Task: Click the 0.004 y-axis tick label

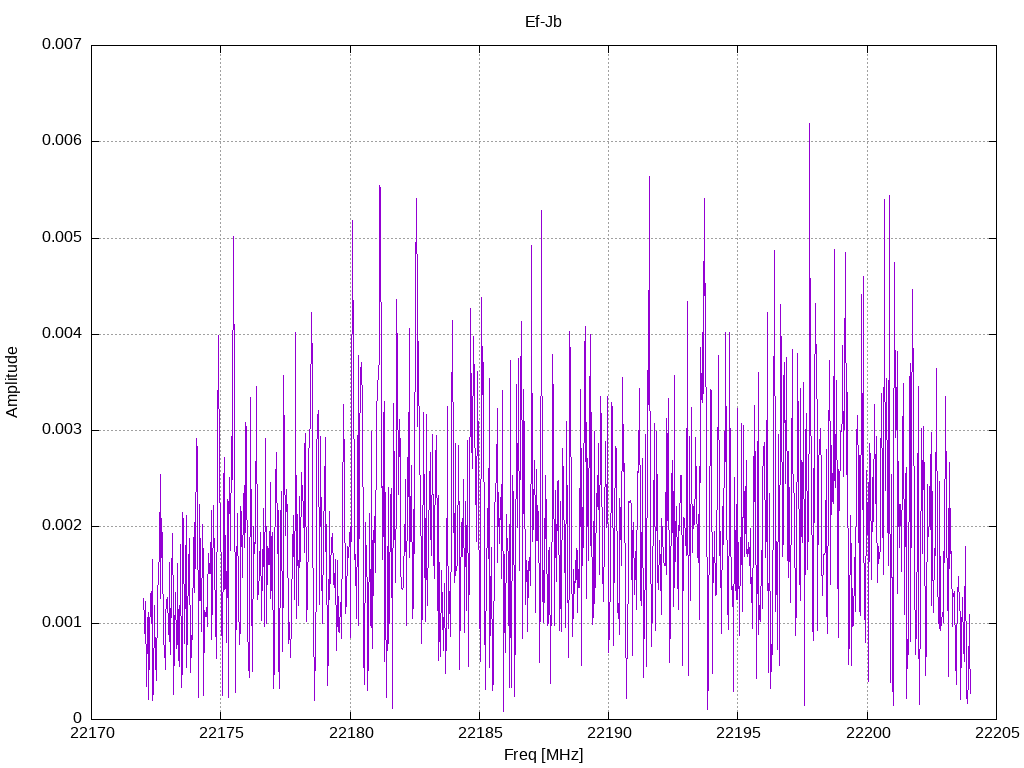Action: (62, 333)
